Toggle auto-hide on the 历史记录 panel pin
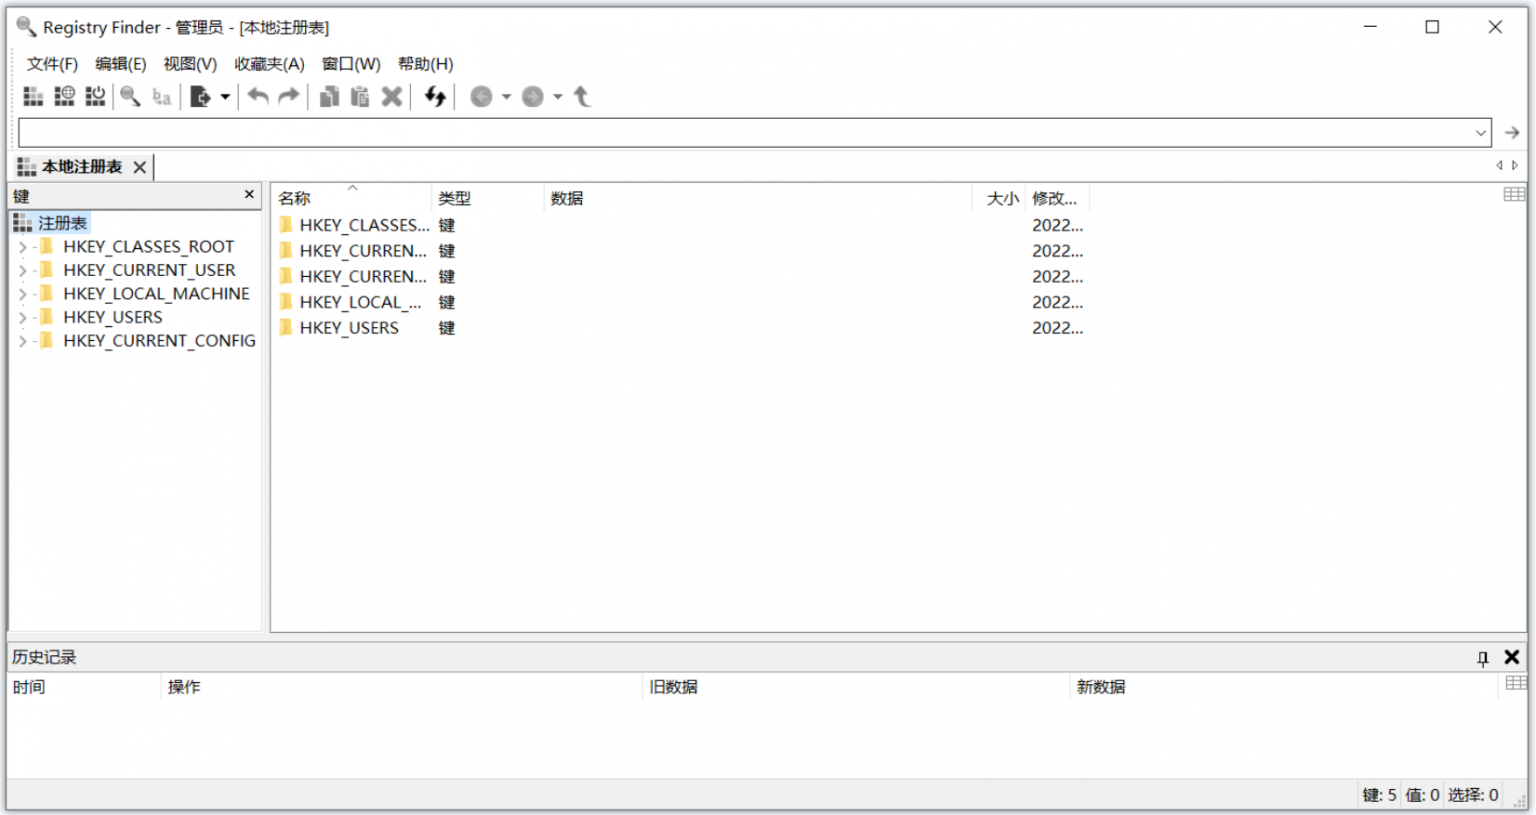 click(1484, 657)
